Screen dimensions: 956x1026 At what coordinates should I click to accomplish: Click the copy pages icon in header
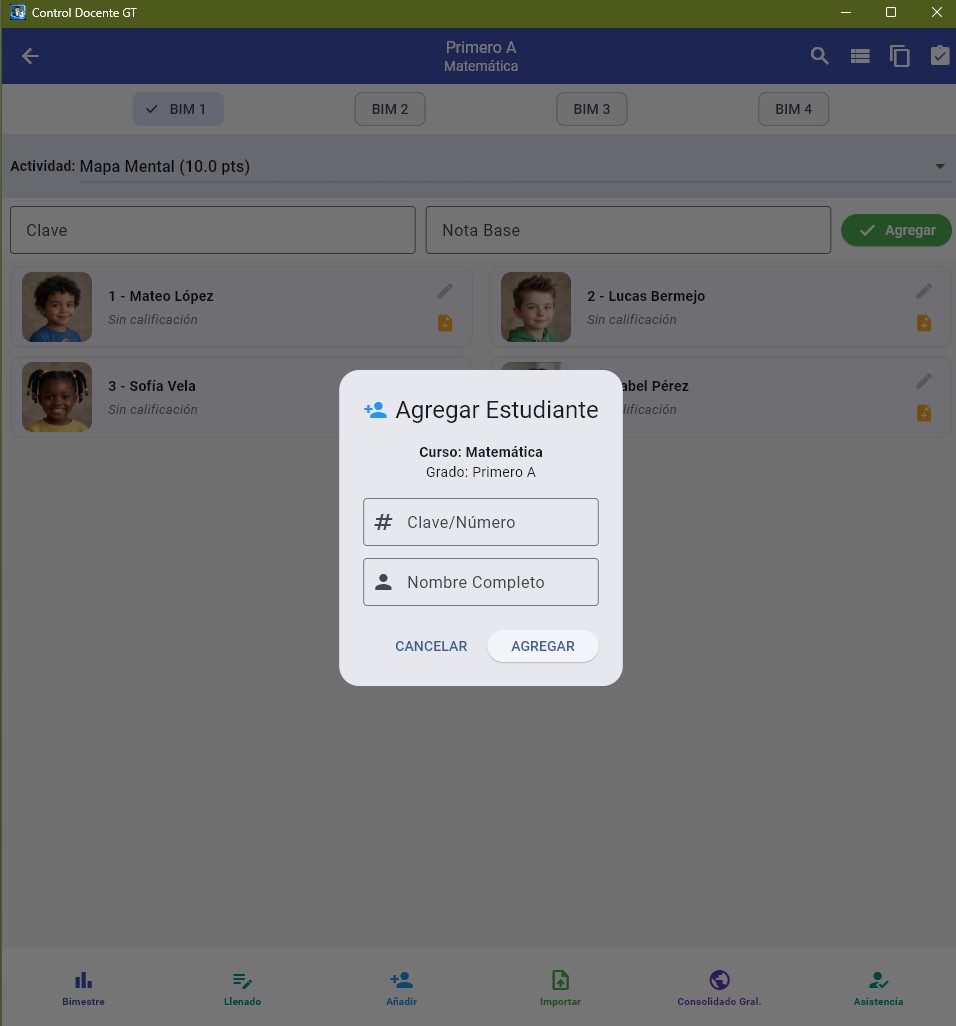[900, 56]
